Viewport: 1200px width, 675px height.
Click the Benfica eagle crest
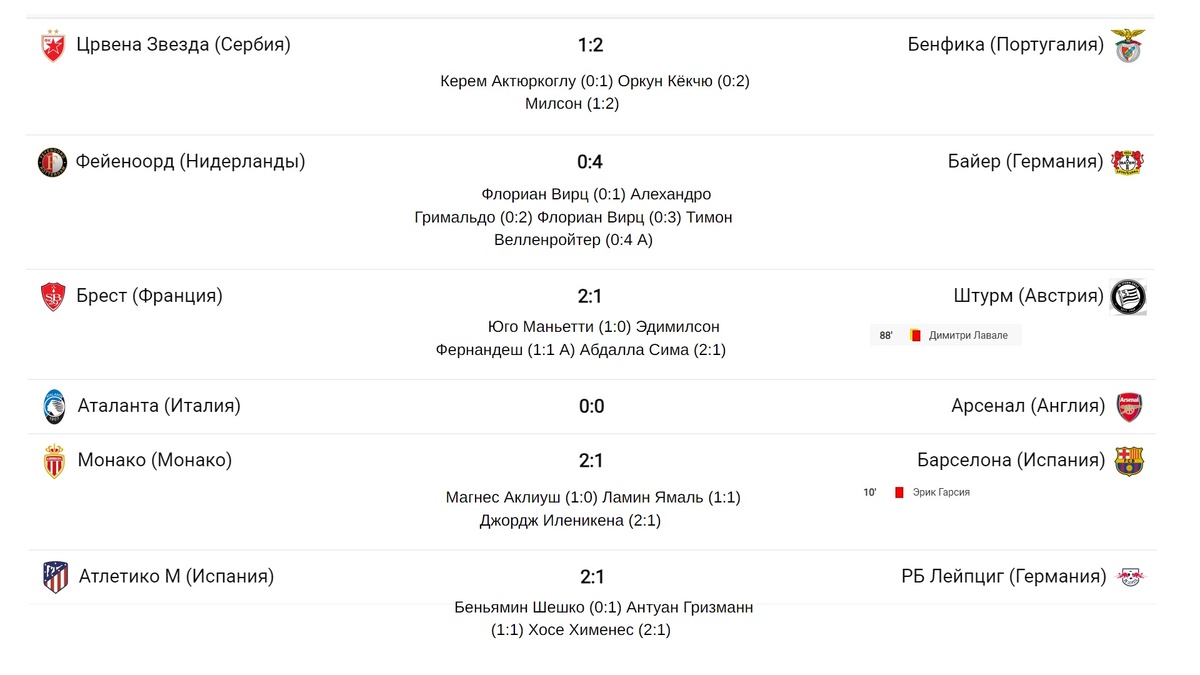[x=1129, y=46]
